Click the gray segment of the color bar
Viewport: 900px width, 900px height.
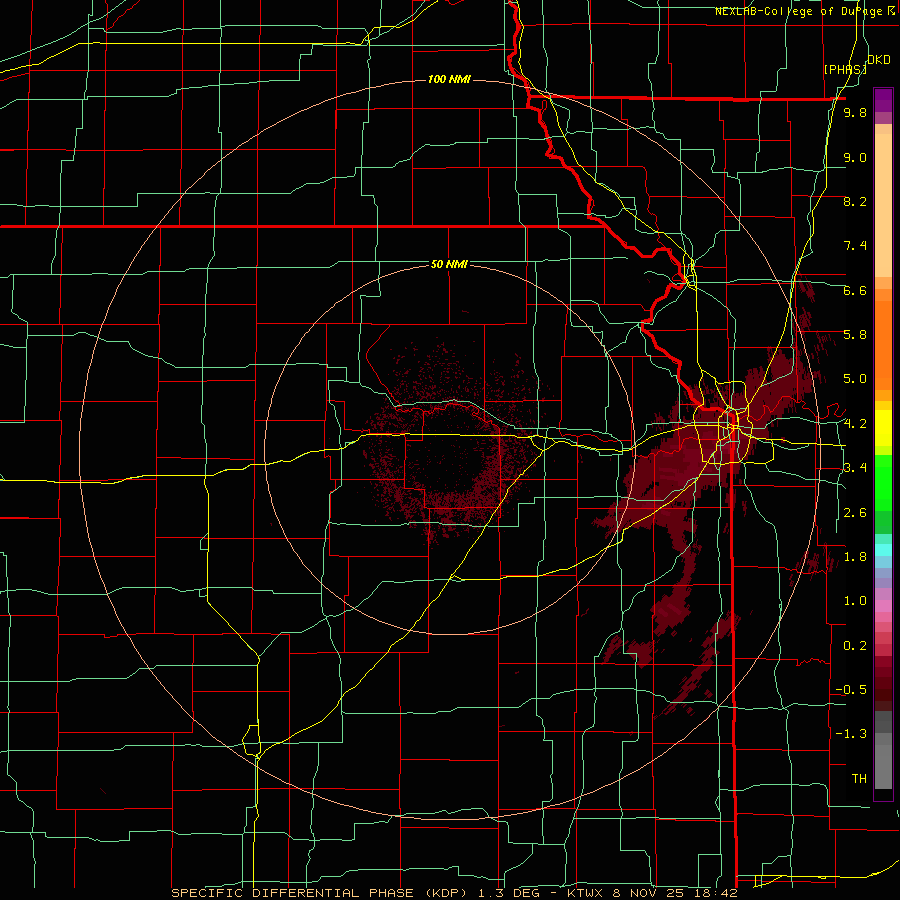[883, 752]
